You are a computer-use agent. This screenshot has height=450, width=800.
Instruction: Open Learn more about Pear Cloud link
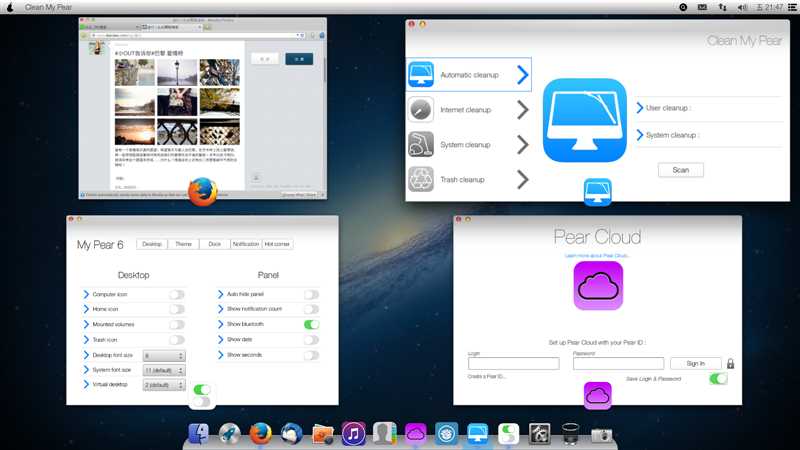tap(597, 255)
